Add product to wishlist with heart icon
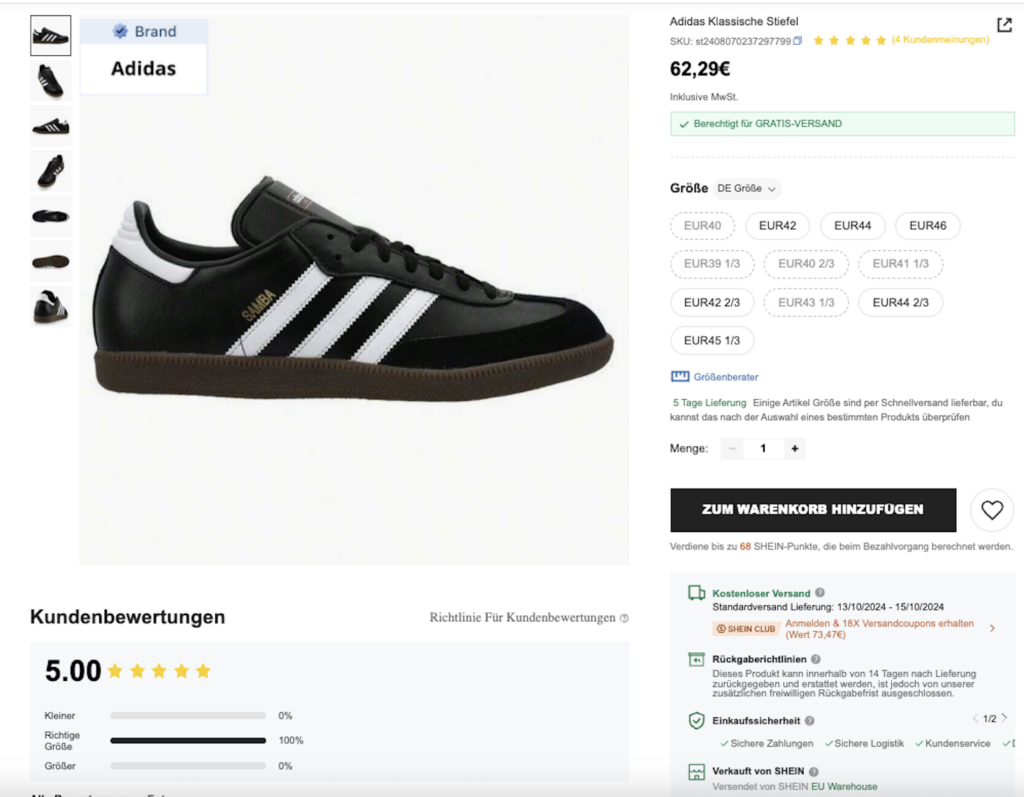The image size is (1024, 797). coord(991,510)
